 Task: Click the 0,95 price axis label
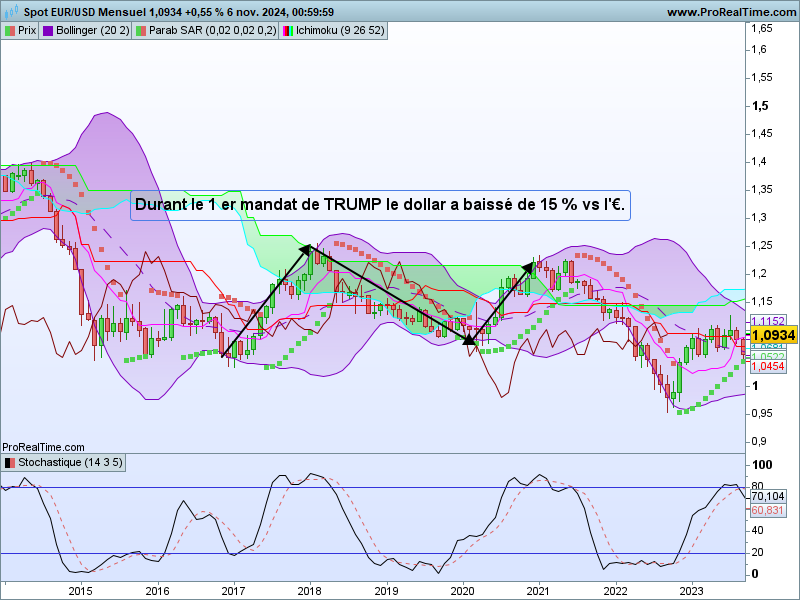click(x=762, y=414)
